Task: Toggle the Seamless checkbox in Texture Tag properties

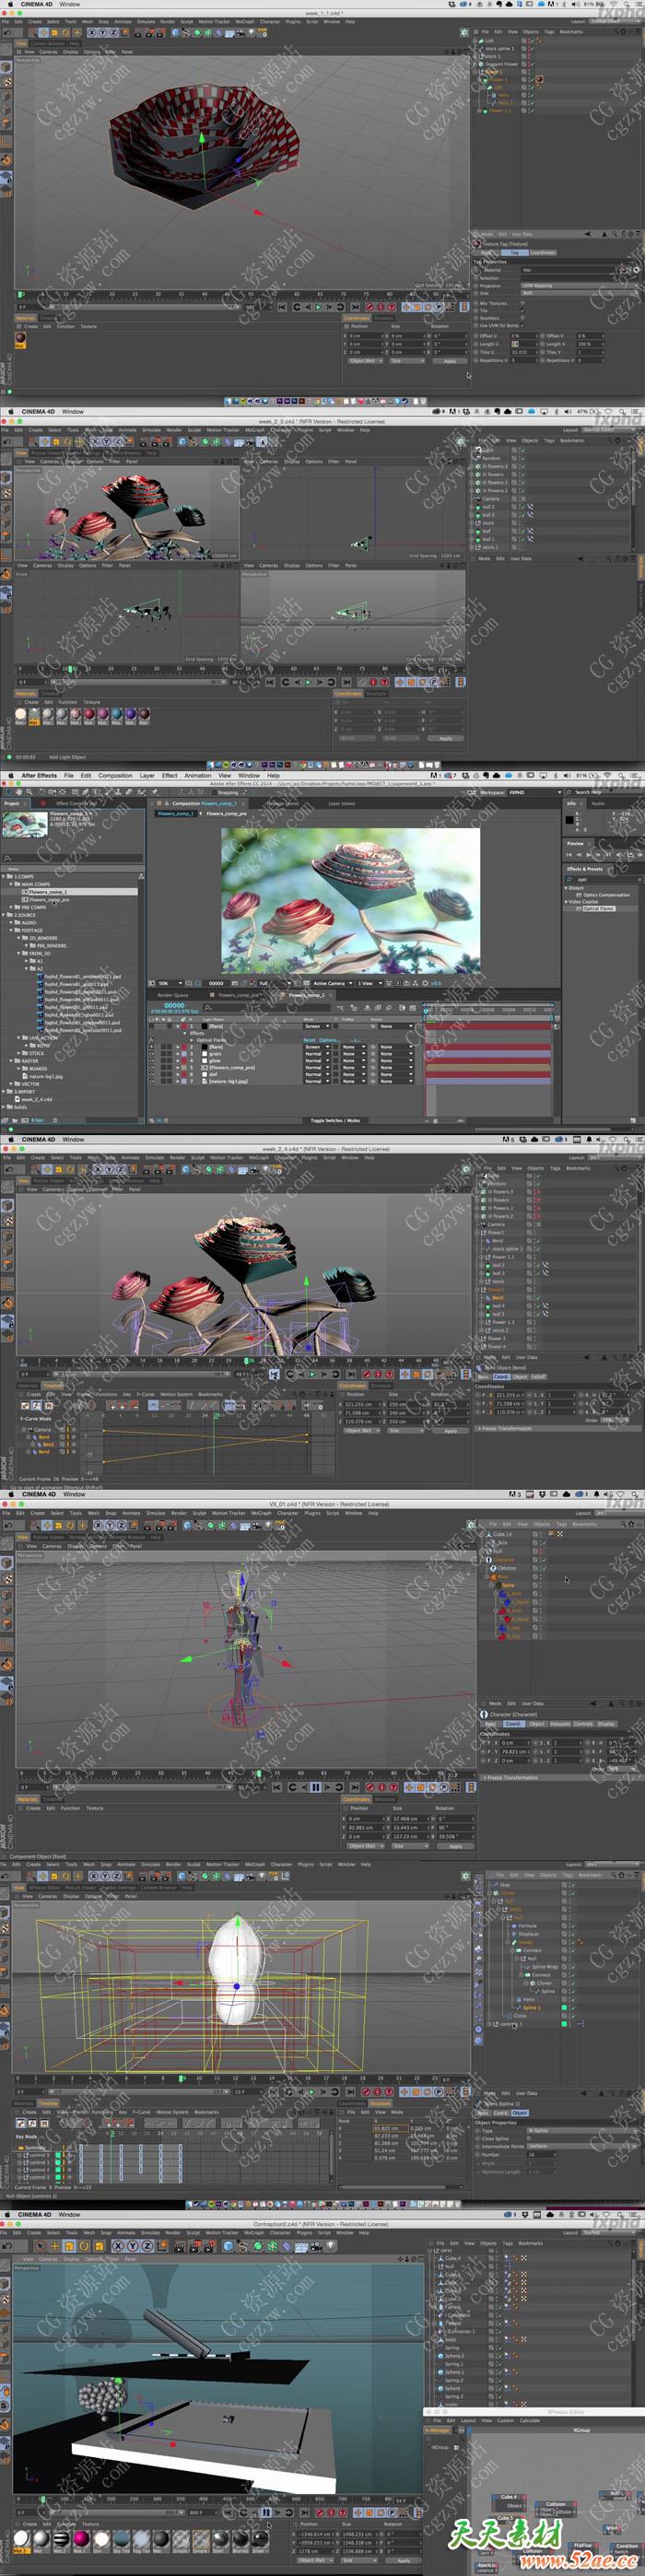Action: 522,318
